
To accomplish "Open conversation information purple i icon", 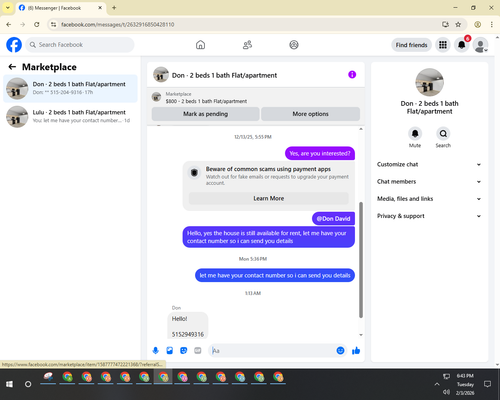I will [x=352, y=75].
